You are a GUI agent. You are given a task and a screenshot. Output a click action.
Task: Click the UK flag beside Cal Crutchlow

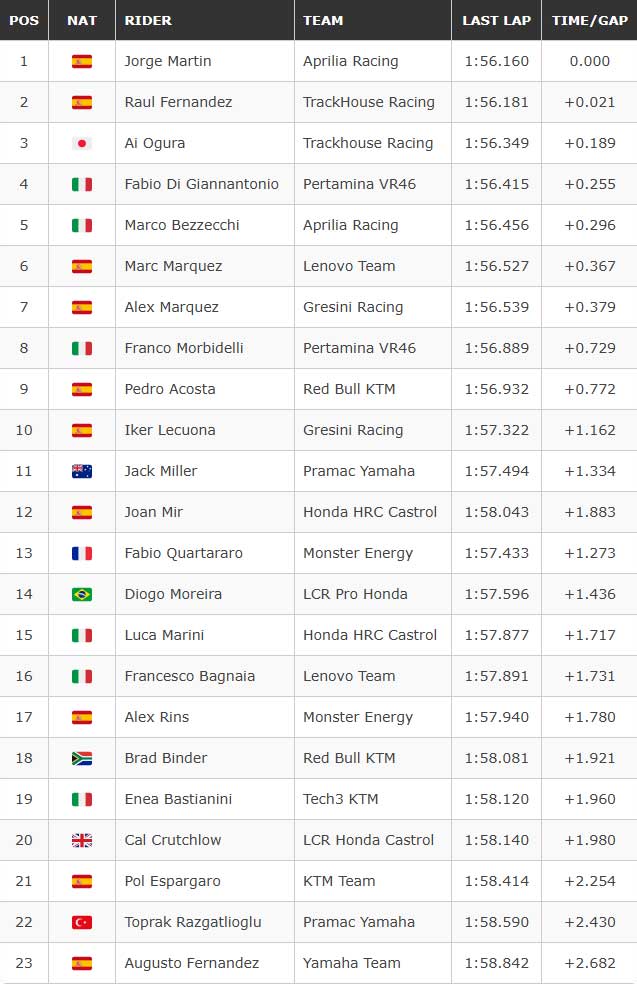point(82,840)
